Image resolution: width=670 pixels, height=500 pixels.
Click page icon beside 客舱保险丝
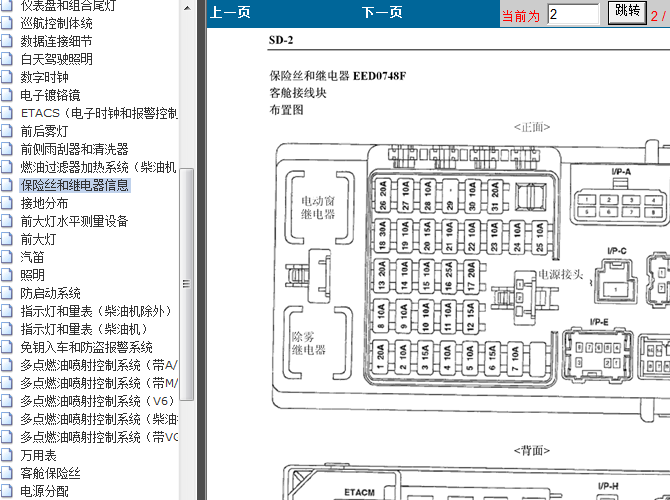tap(6, 473)
